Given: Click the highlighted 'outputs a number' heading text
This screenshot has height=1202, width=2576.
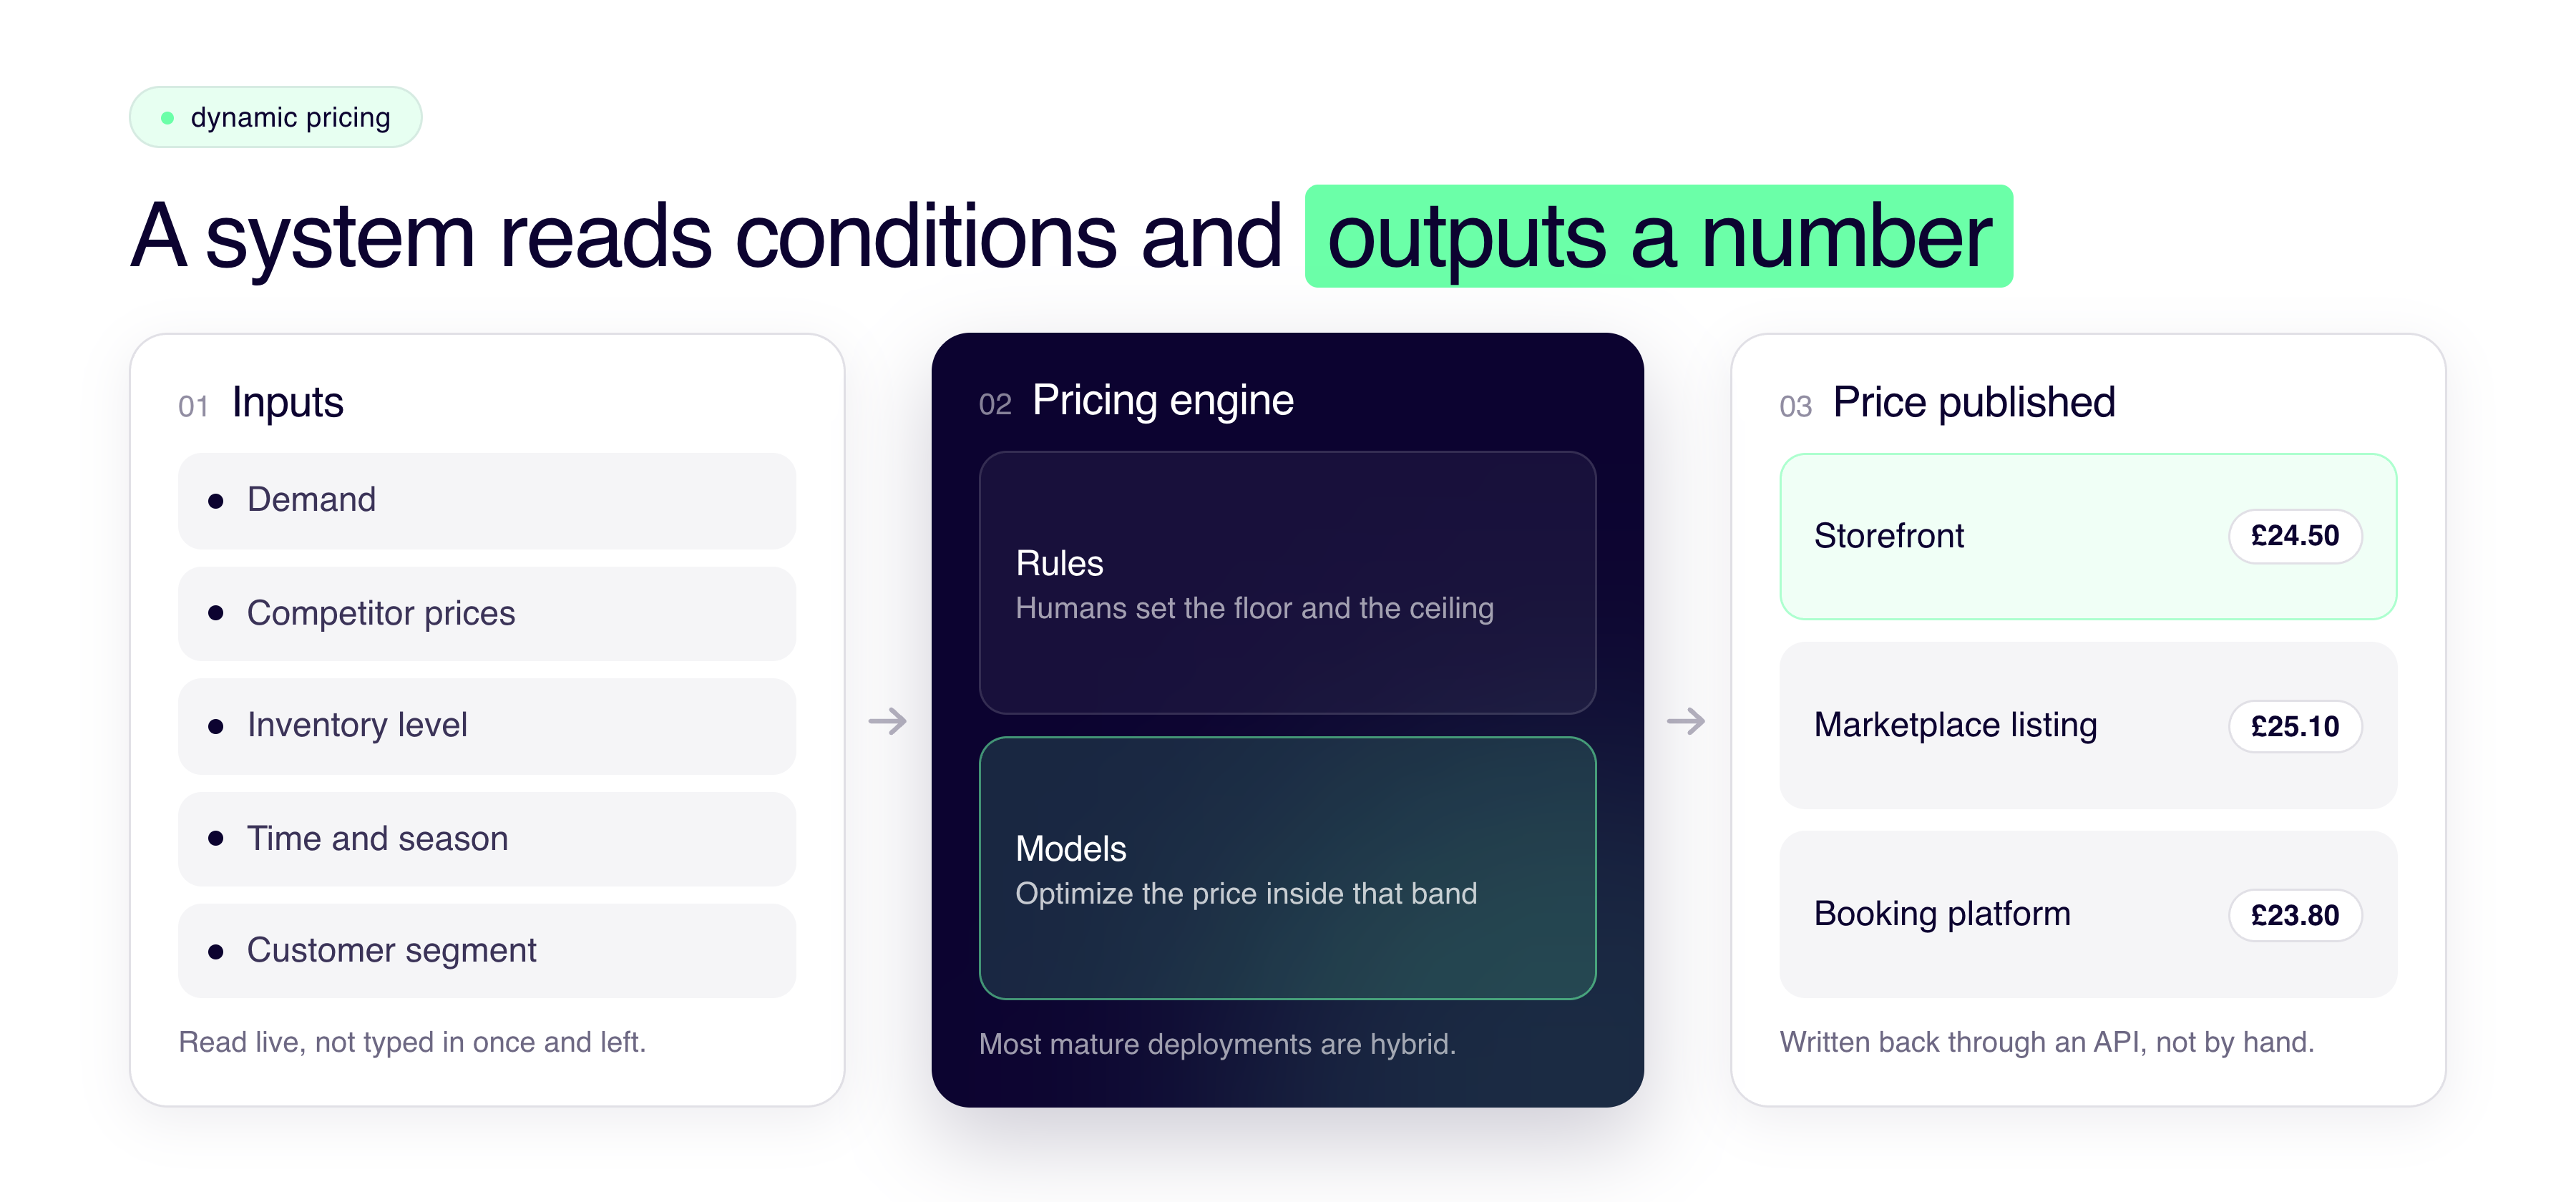Looking at the screenshot, I should point(1659,237).
